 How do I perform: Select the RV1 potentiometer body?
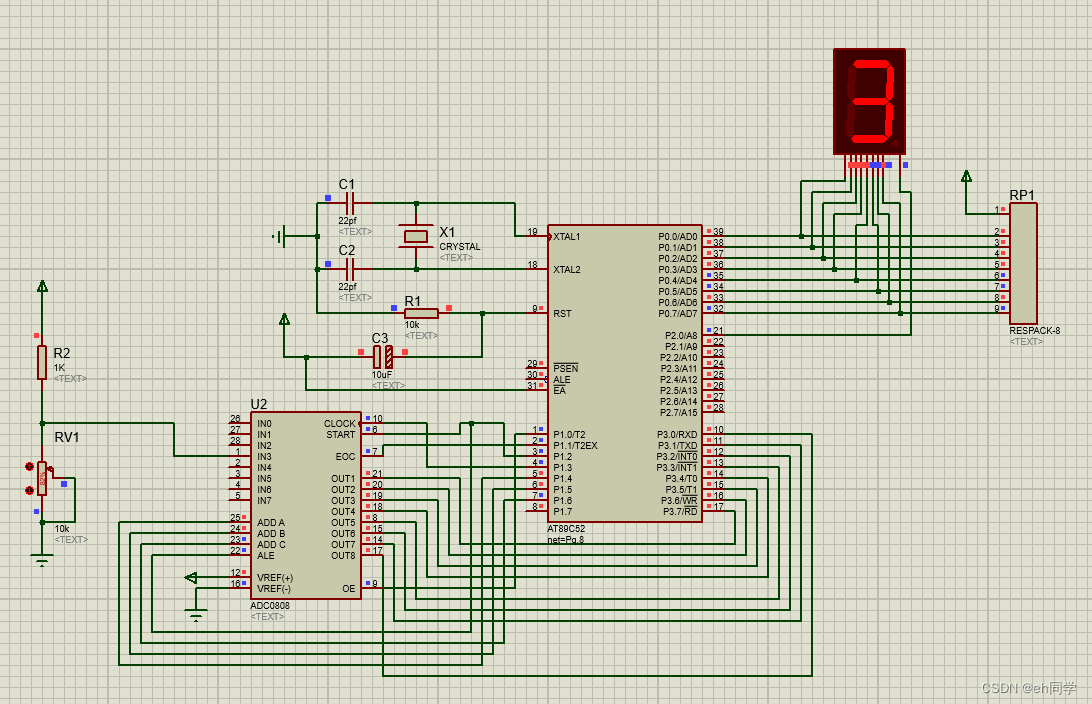coord(42,478)
